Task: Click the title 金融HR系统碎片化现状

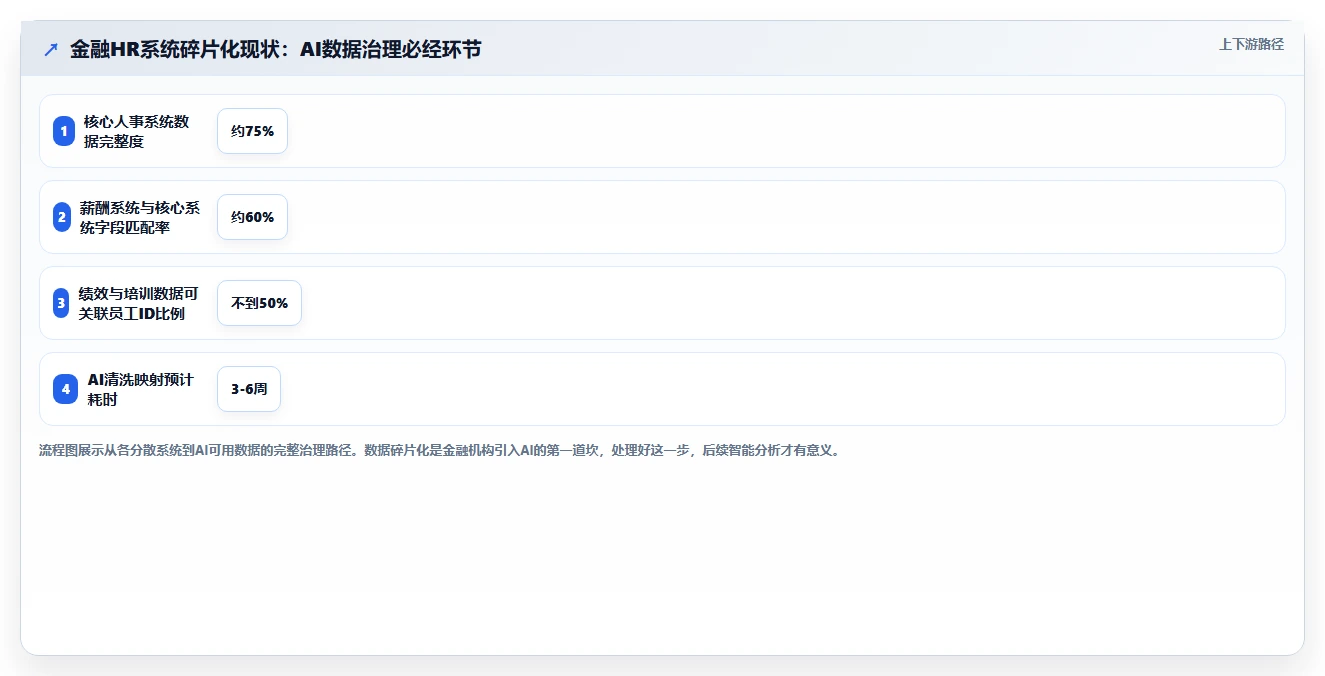Action: coord(275,49)
